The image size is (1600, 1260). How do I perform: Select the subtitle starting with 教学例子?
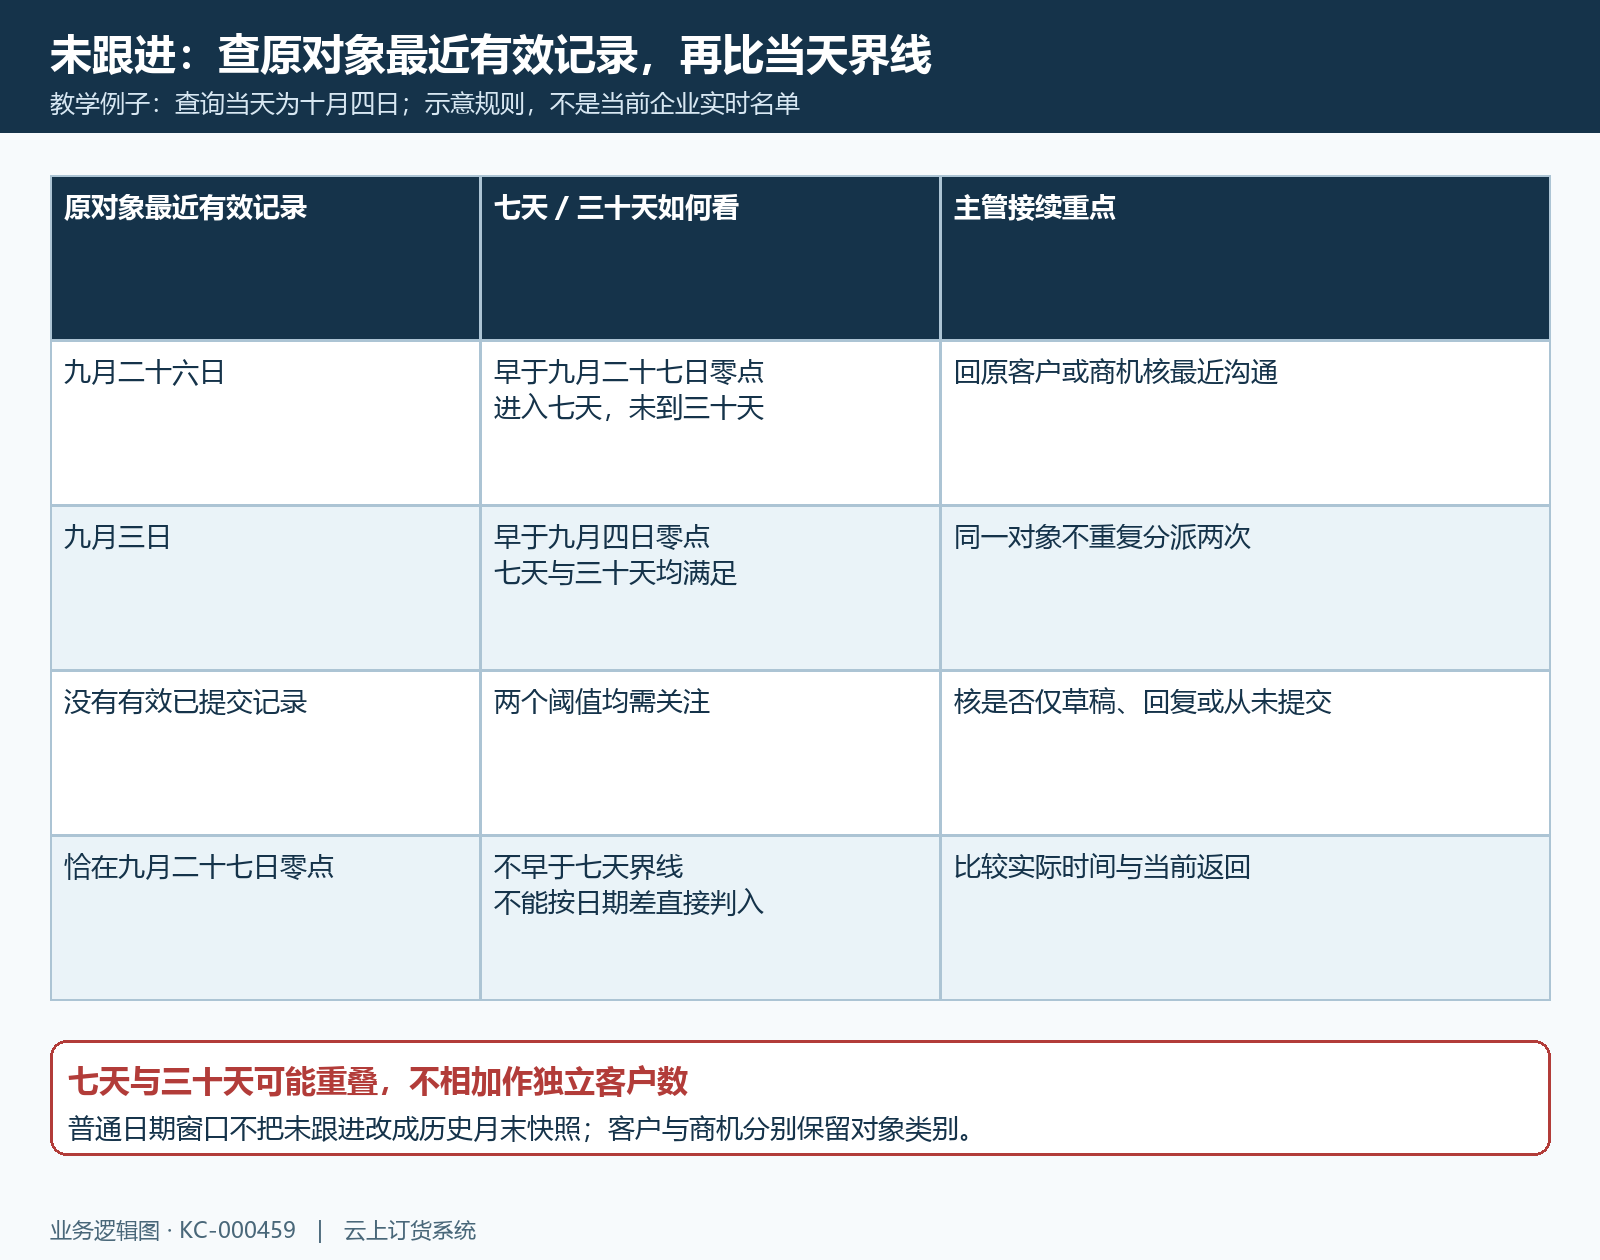tap(425, 104)
